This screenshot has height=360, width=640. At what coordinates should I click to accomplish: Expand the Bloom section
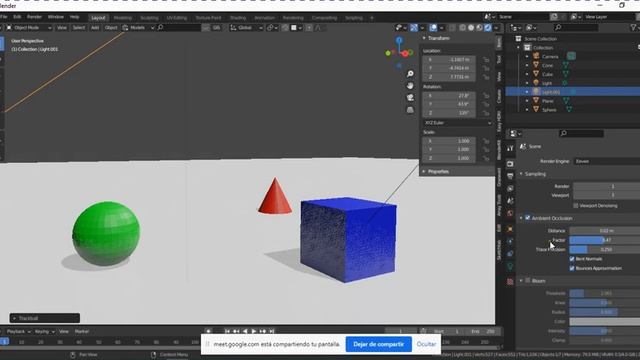pyautogui.click(x=521, y=281)
